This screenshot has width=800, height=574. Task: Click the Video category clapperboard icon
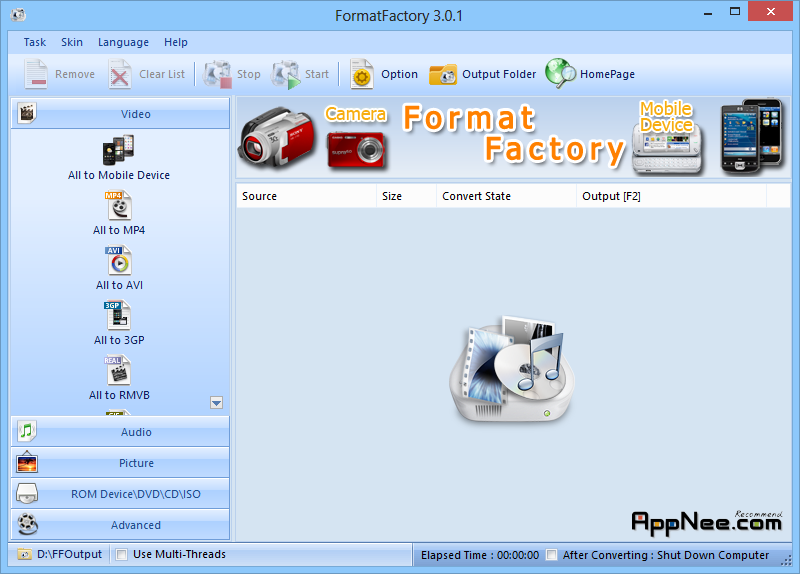pos(27,113)
